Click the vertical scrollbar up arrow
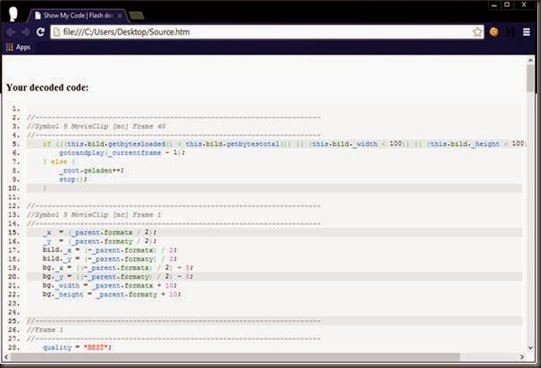The image size is (541, 368). [x=530, y=60]
